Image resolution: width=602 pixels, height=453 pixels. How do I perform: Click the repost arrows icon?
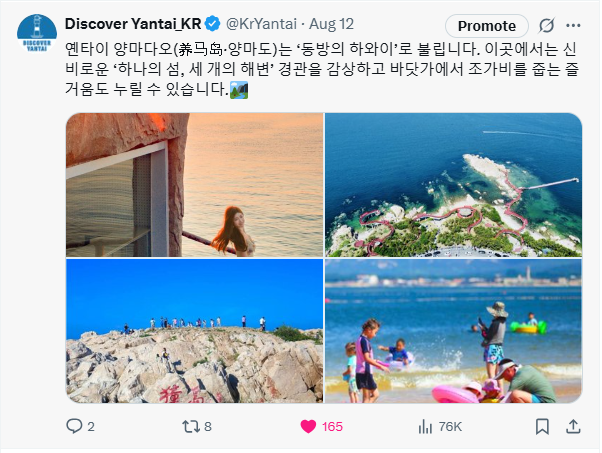point(191,427)
